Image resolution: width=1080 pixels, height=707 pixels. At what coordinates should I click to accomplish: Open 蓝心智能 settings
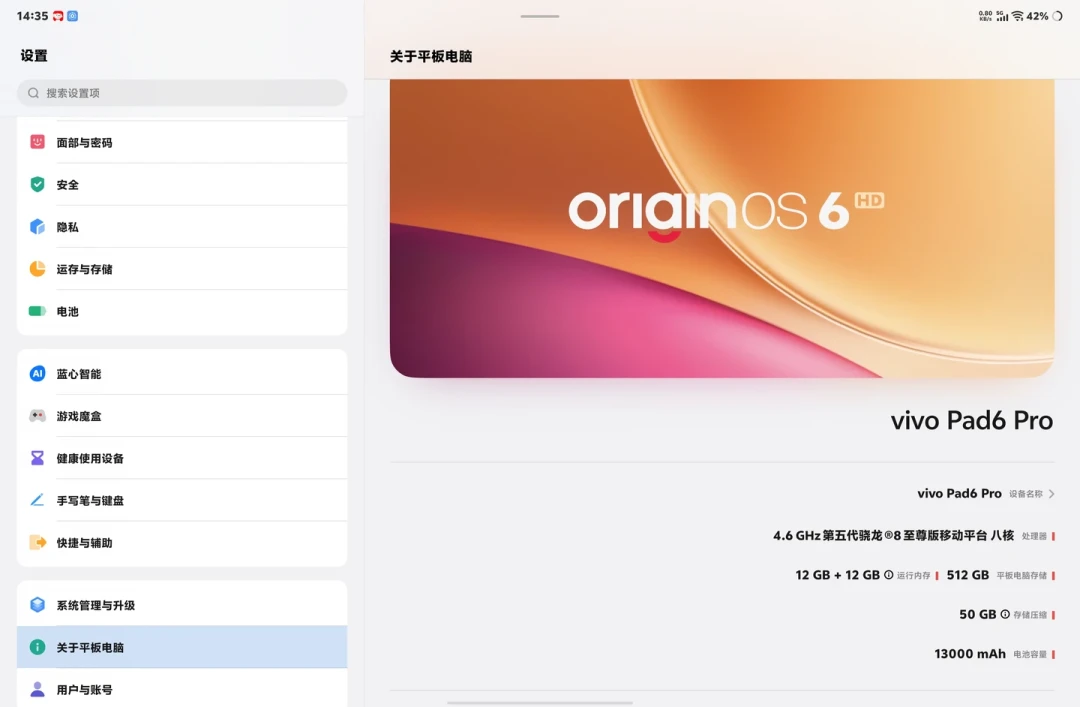point(182,372)
